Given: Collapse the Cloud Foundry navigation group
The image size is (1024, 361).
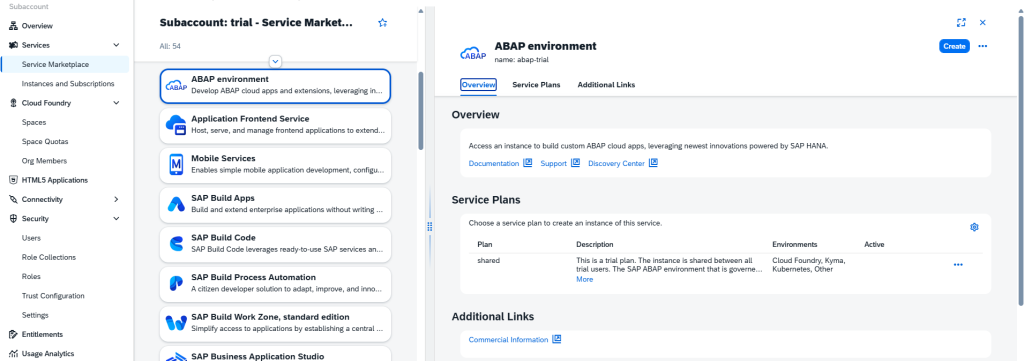Looking at the screenshot, I should point(116,103).
